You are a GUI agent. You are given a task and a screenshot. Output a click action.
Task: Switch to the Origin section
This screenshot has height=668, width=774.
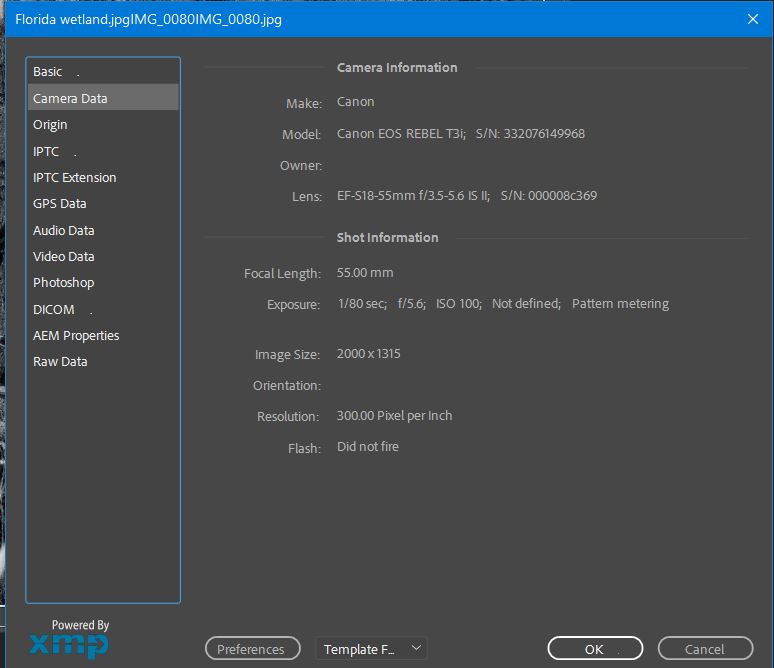(x=103, y=124)
